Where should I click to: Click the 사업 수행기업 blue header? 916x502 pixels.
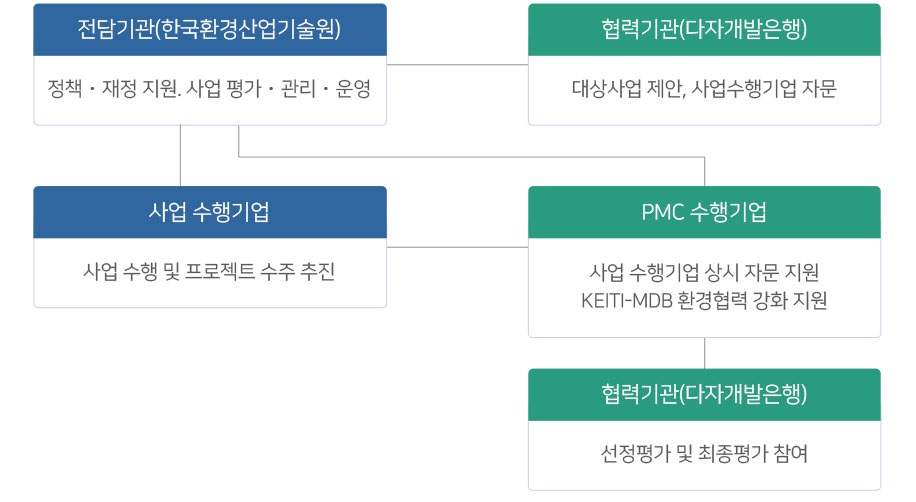click(x=210, y=212)
